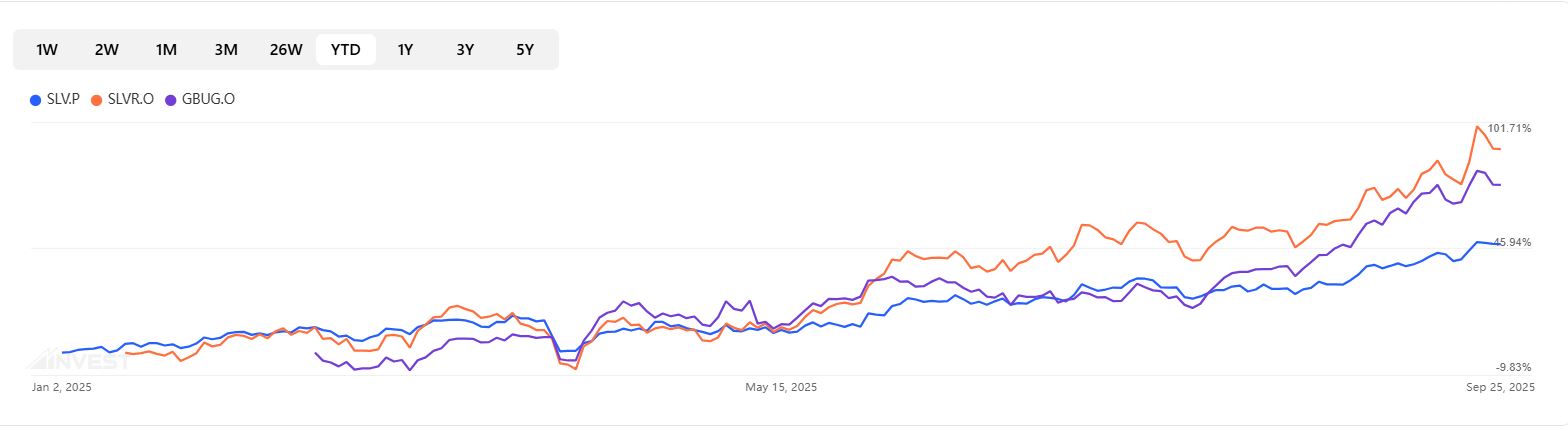1568x430 pixels.
Task: Click the 101.71% end value label
Action: tap(1509, 128)
